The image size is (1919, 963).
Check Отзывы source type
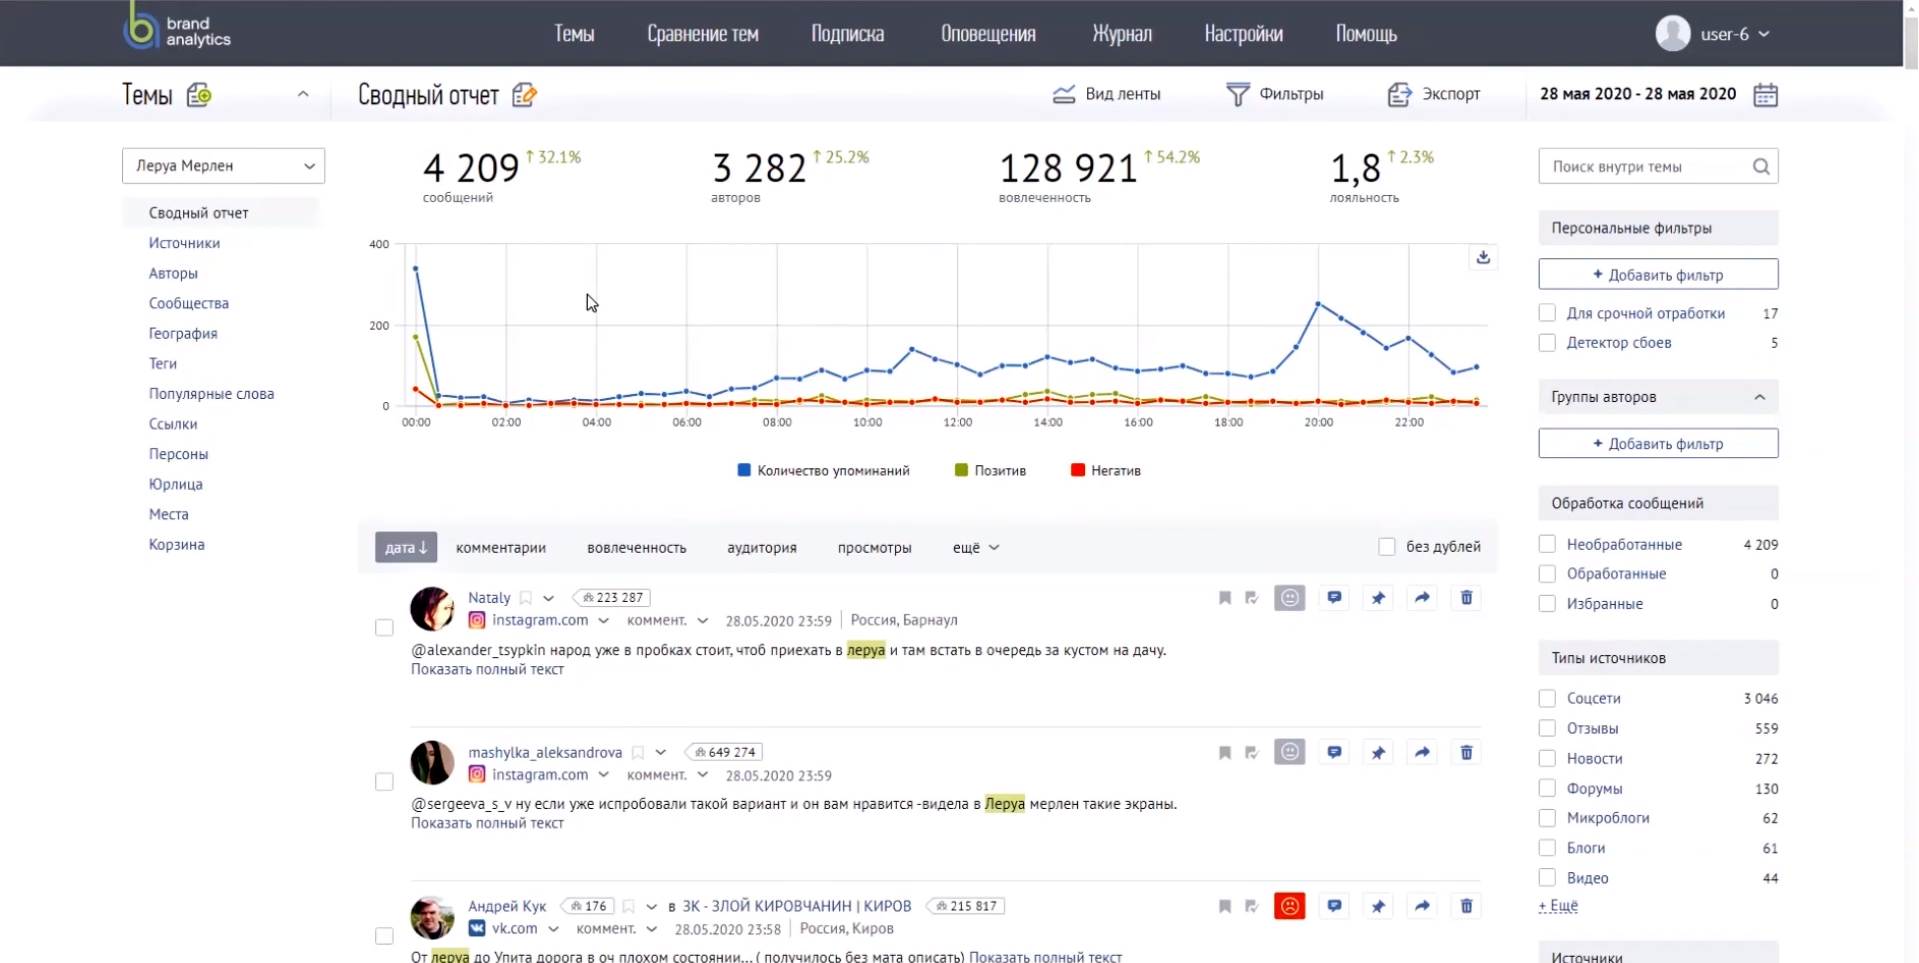(x=1547, y=728)
